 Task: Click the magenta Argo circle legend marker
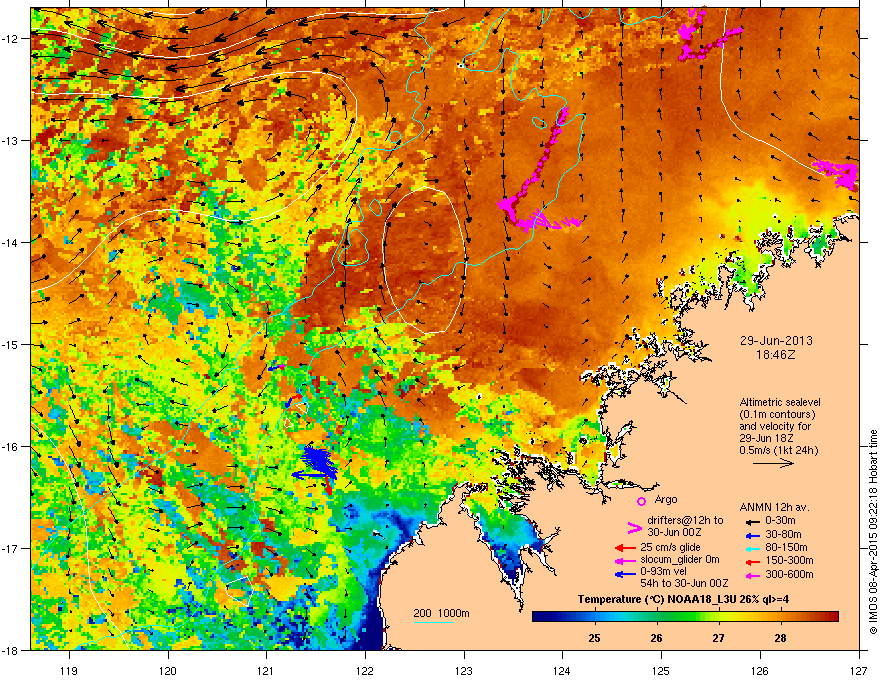pyautogui.click(x=641, y=501)
